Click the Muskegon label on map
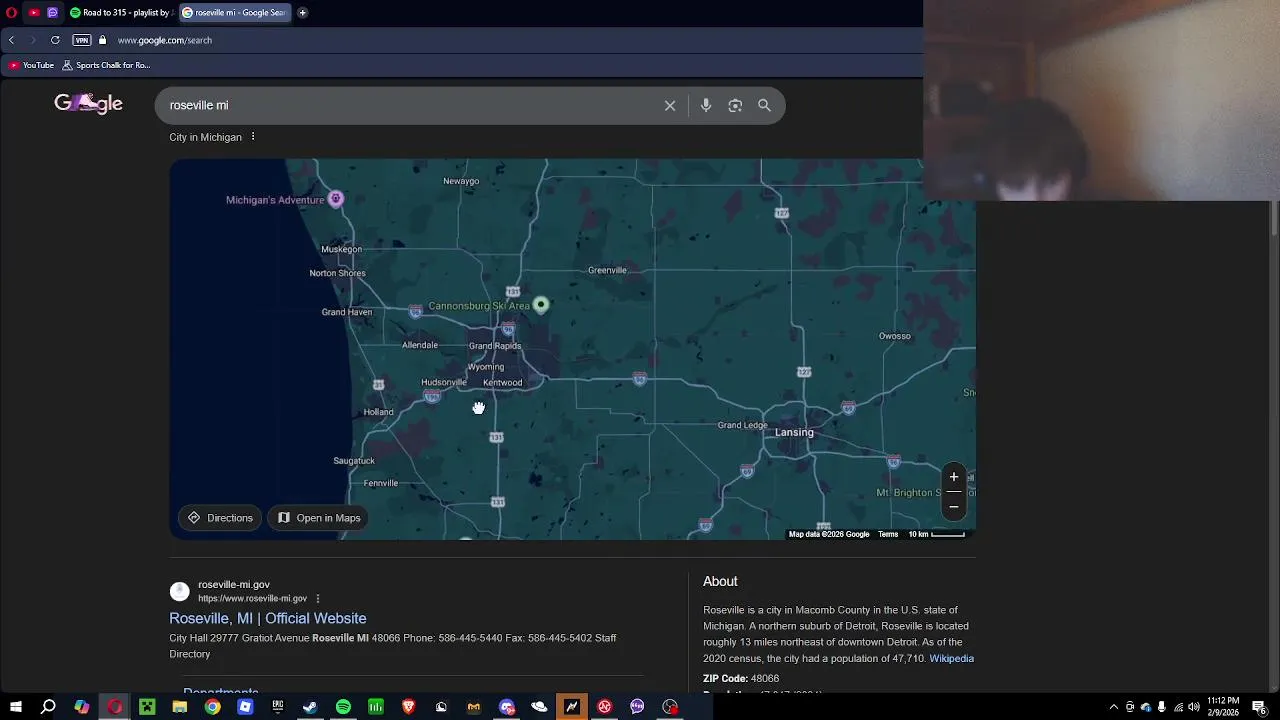 pos(341,249)
